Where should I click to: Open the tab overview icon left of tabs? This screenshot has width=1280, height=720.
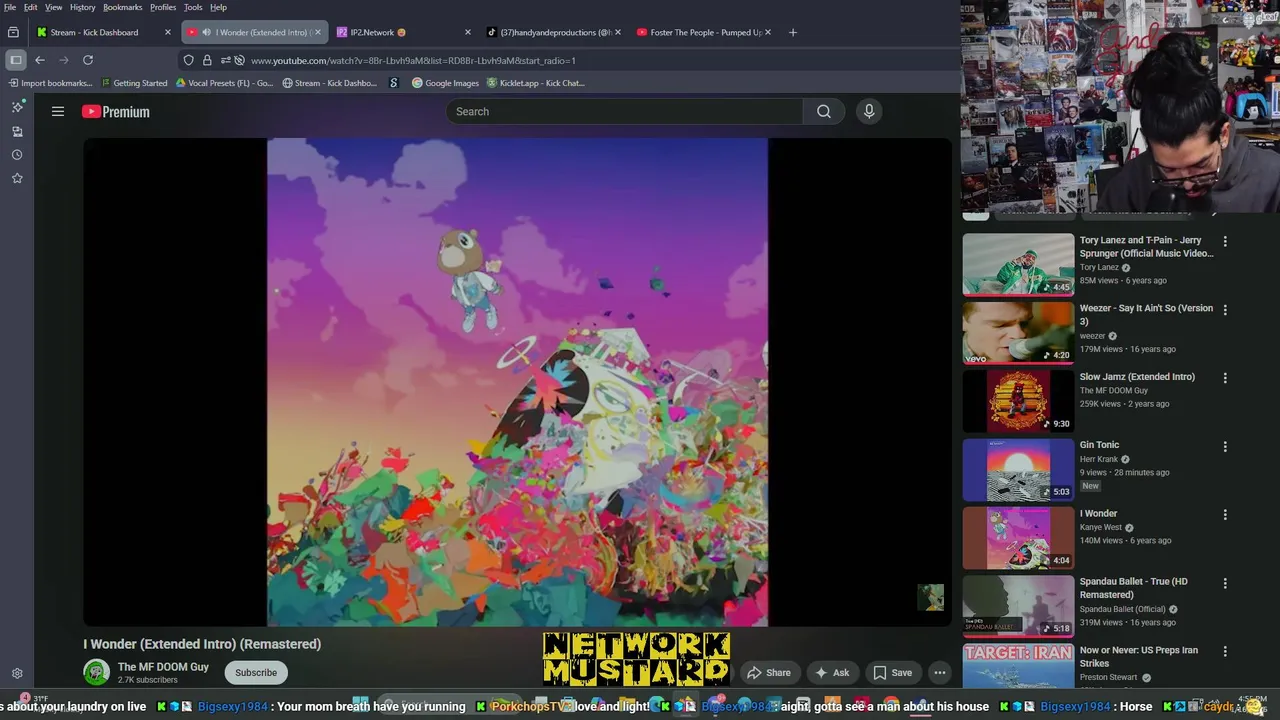click(13, 32)
